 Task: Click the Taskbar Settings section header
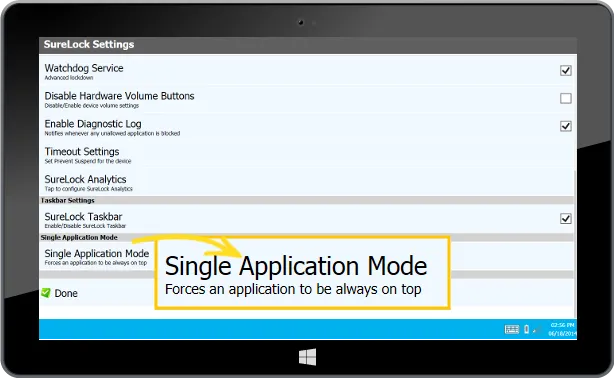tap(306, 200)
